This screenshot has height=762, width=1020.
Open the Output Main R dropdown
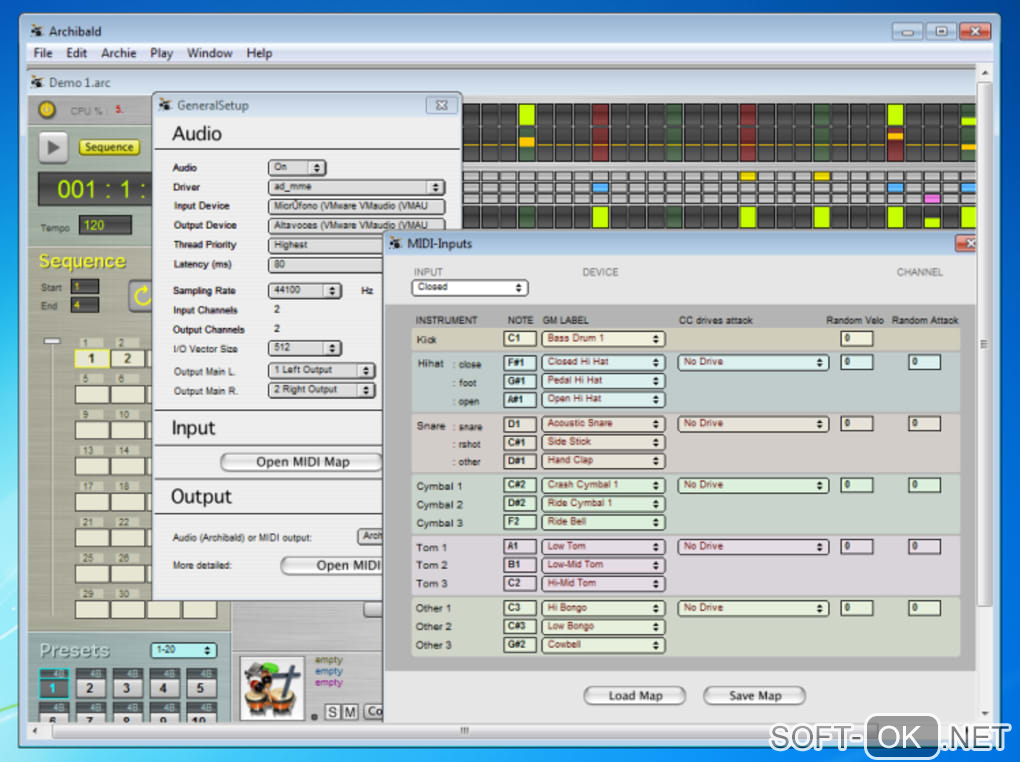[x=321, y=390]
